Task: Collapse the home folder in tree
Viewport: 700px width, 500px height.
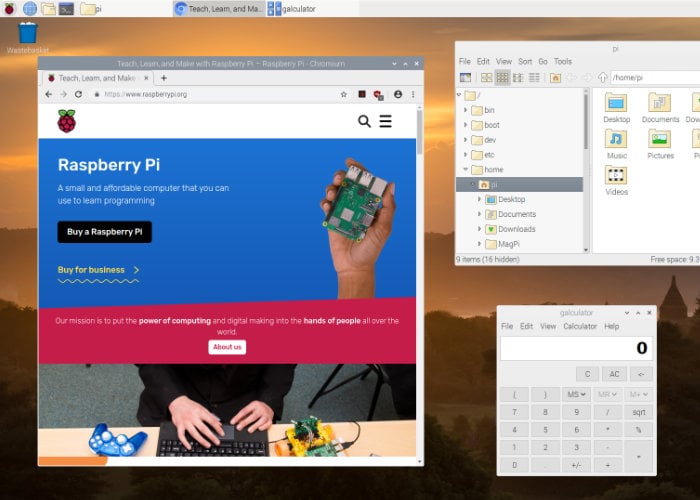Action: tap(465, 170)
